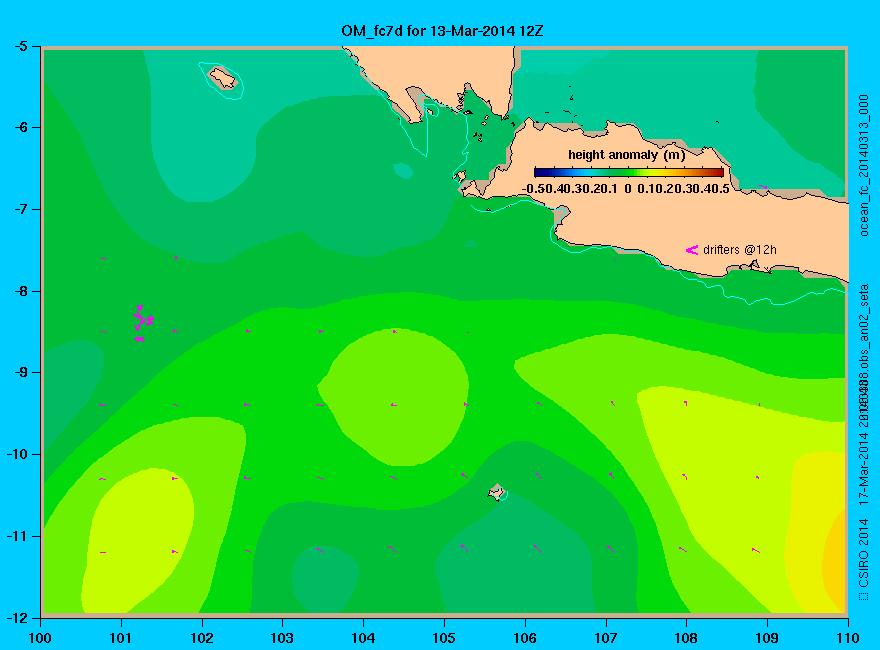Screen dimensions: 880x650
Task: Click the x-axis label 105
Action: (444, 638)
